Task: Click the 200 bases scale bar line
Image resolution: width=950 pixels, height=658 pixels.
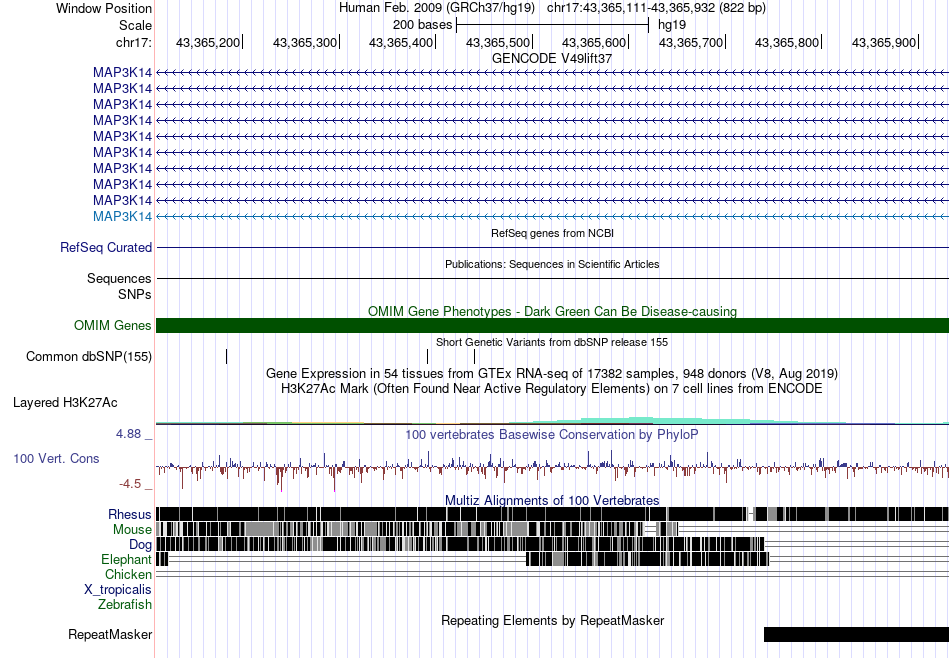Action: click(553, 25)
